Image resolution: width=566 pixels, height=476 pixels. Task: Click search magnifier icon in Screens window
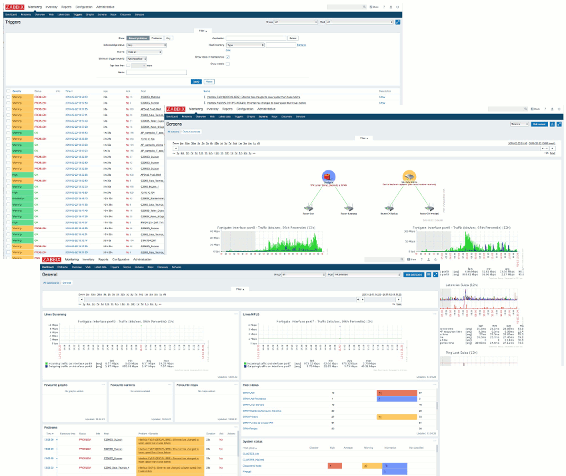[526, 109]
